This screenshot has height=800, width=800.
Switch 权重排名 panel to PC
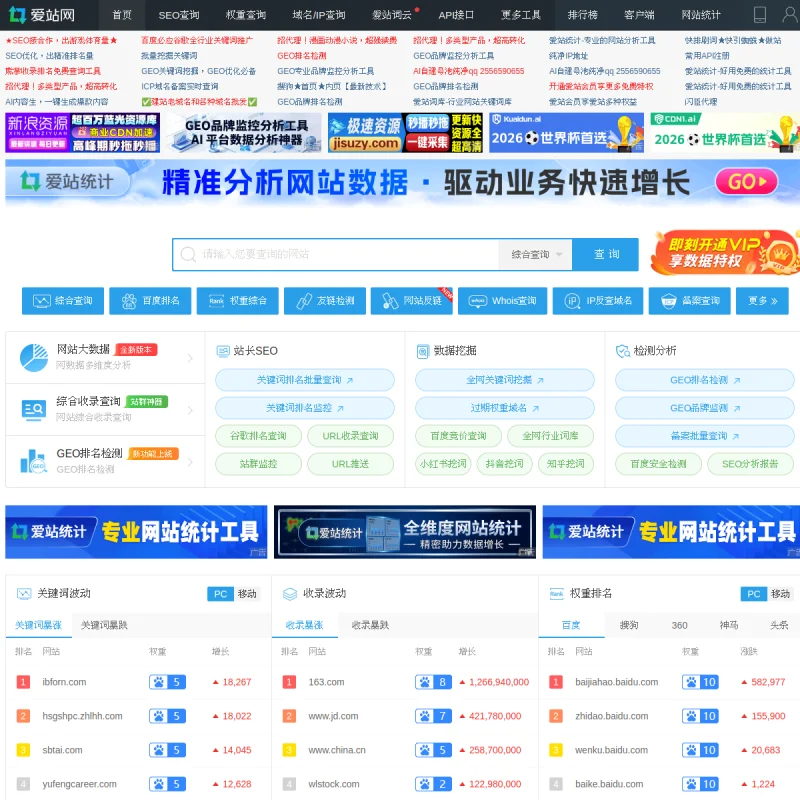coord(754,594)
